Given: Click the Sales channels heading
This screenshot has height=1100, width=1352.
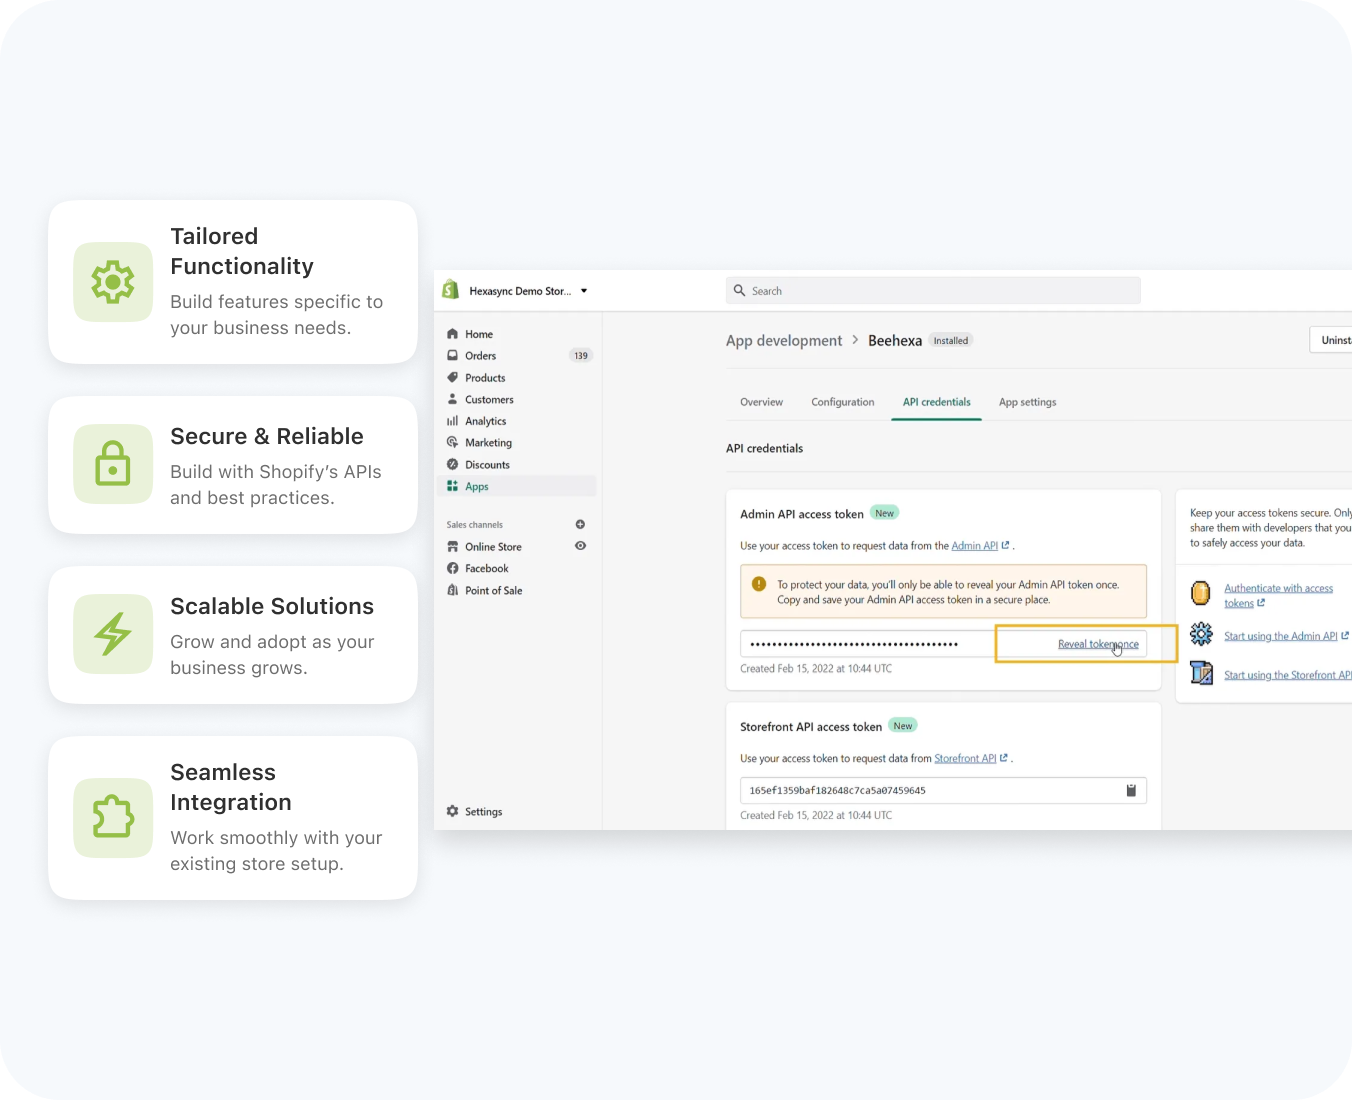Looking at the screenshot, I should click(475, 525).
